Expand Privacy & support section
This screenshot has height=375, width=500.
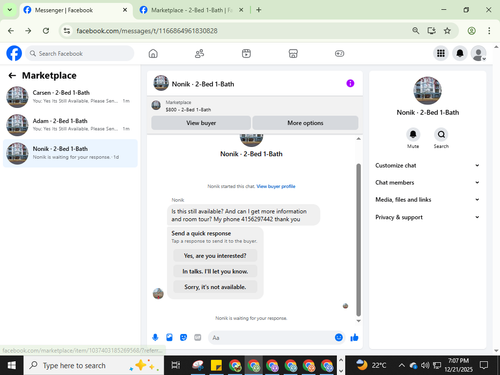427,217
